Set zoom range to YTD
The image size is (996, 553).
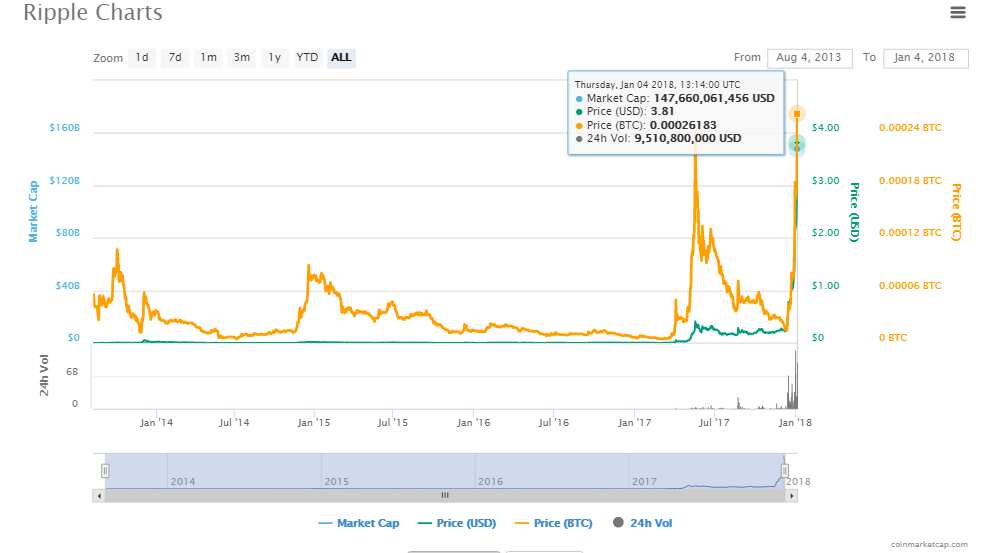point(307,58)
